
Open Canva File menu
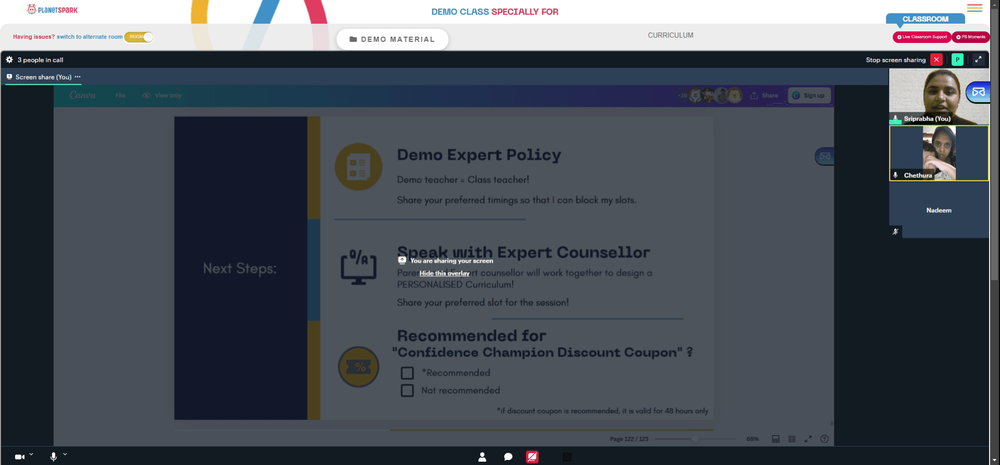click(120, 95)
